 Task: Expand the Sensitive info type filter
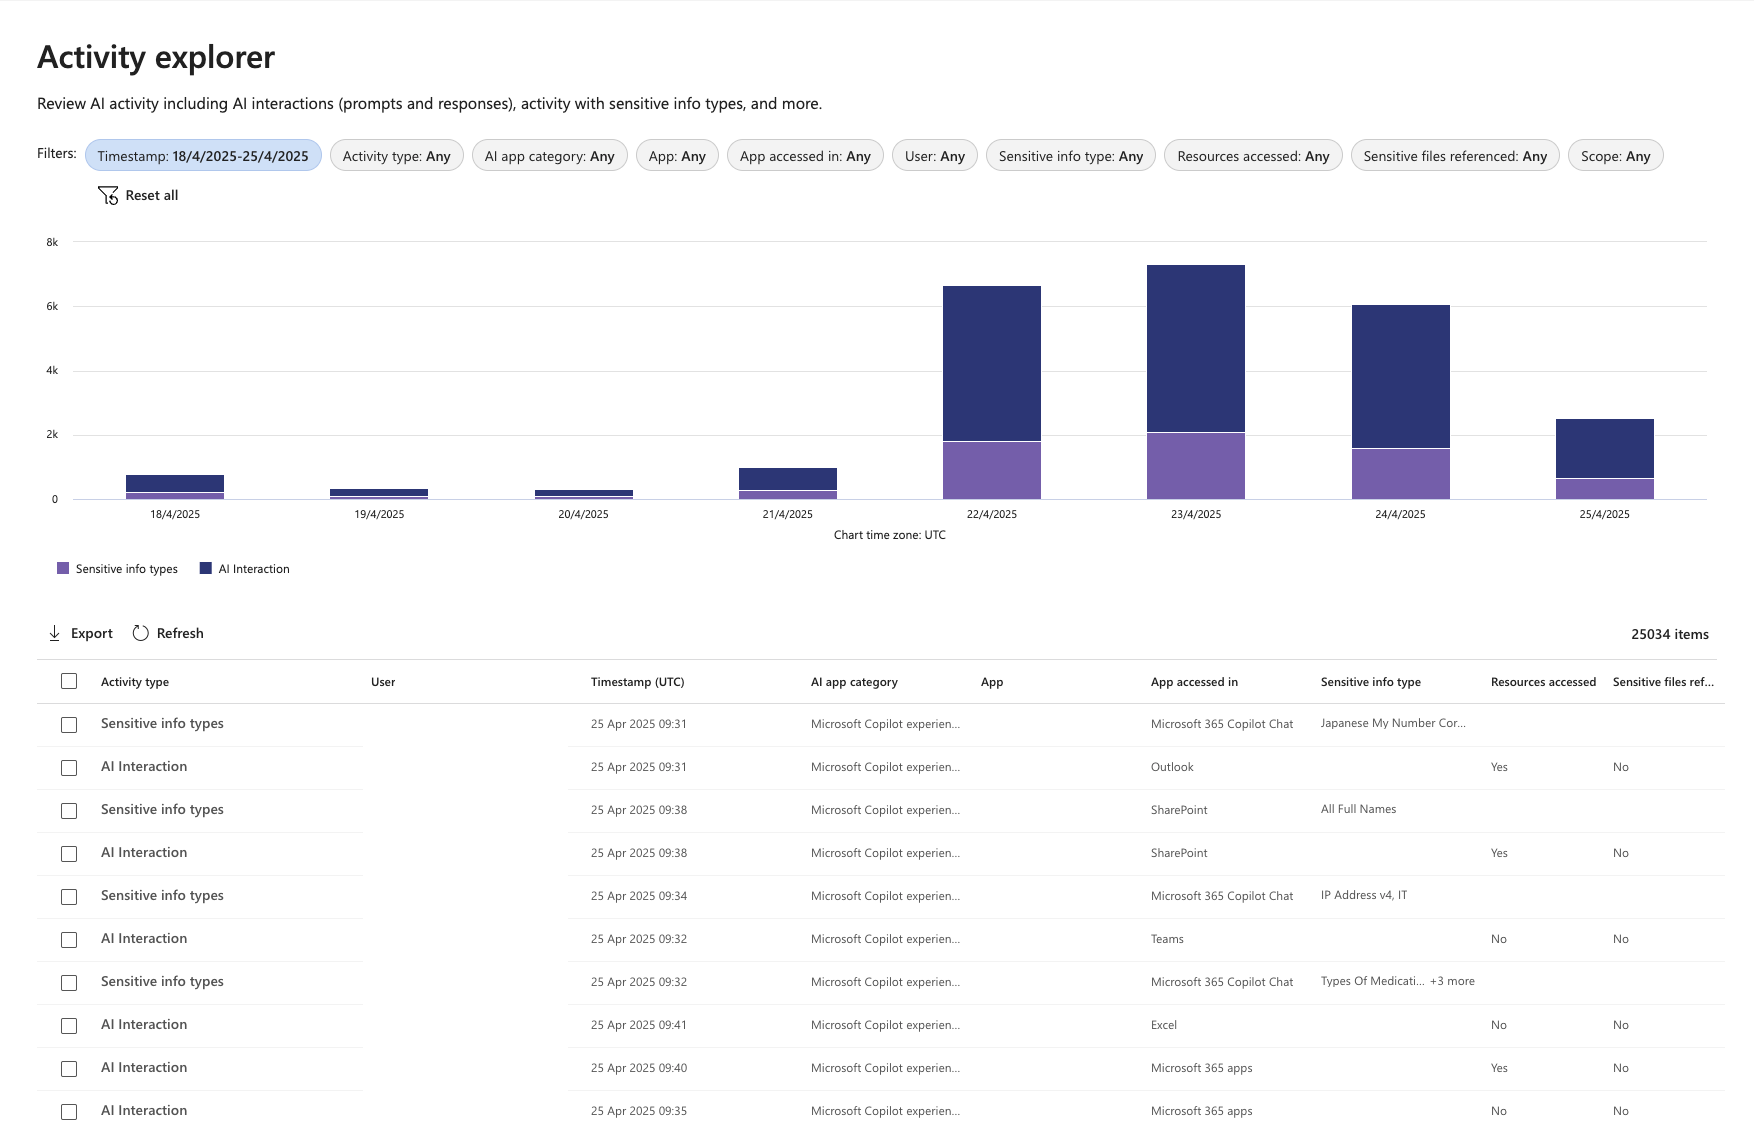1071,156
